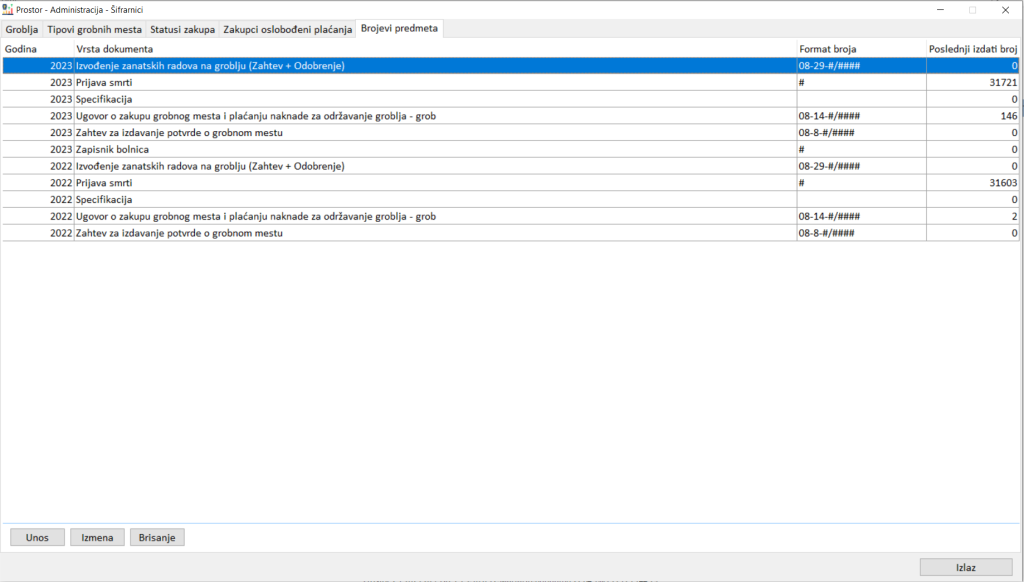This screenshot has height=582, width=1024.
Task: Sort by Poslednji izdati broj column
Action: click(973, 49)
